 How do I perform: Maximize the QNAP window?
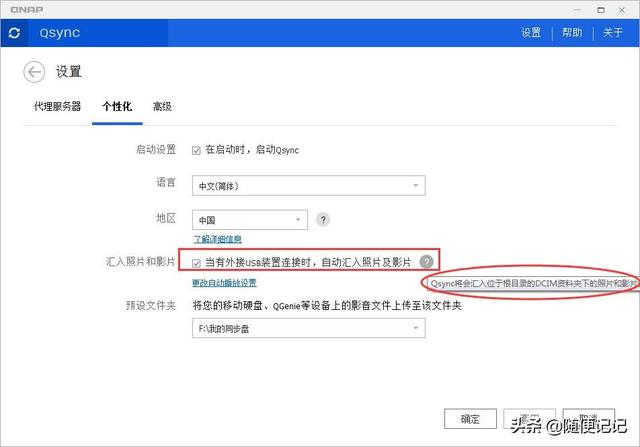pos(601,10)
